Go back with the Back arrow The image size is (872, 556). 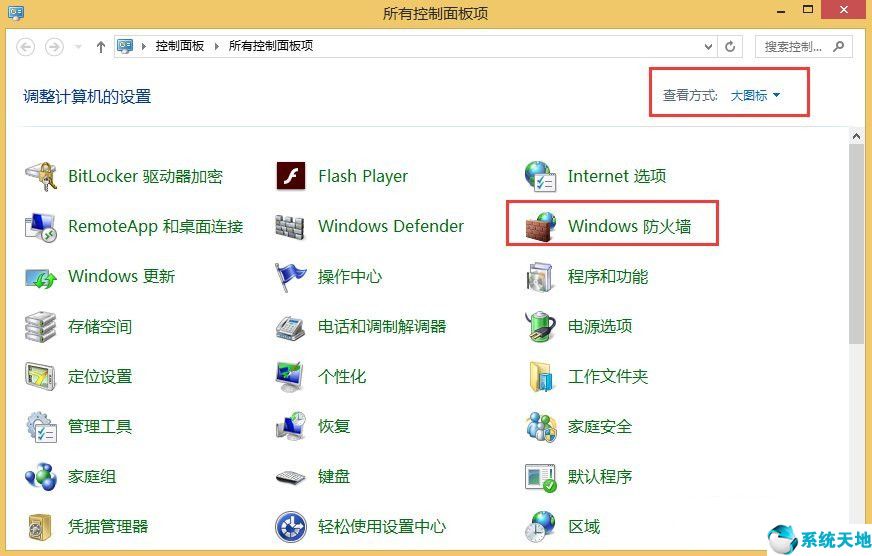26,47
